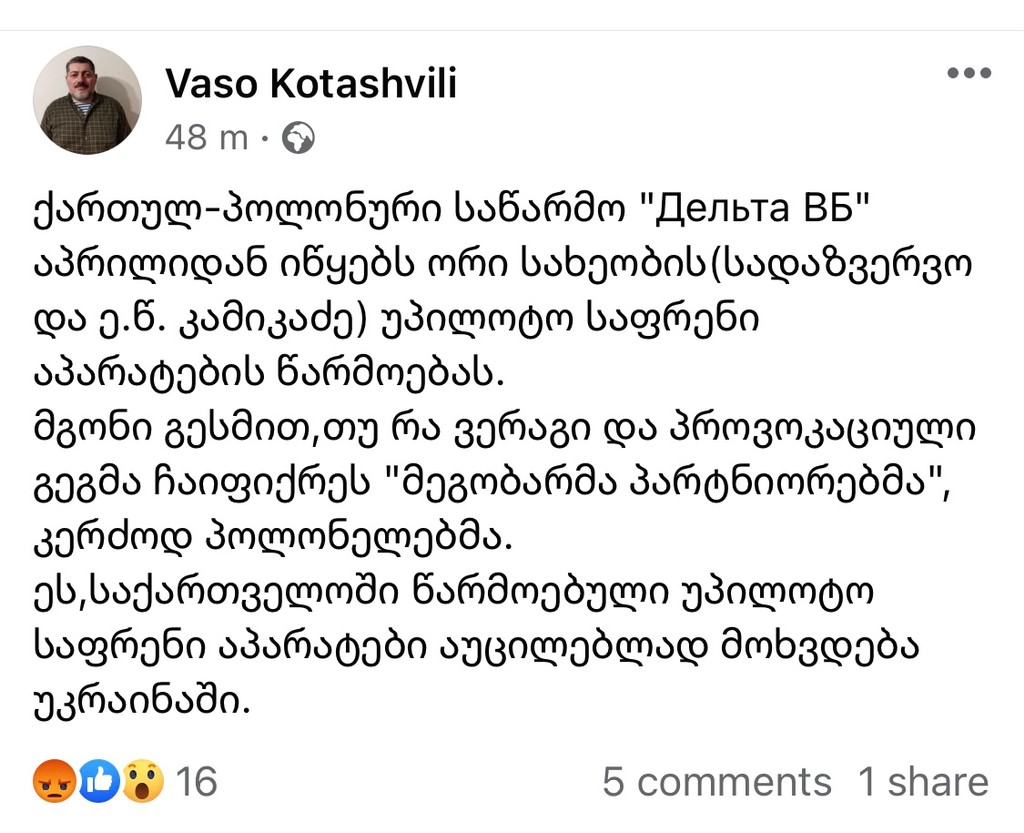This screenshot has width=1024, height=833.
Task: Open the Vaso Kotashvili profile name link
Action: pos(310,85)
